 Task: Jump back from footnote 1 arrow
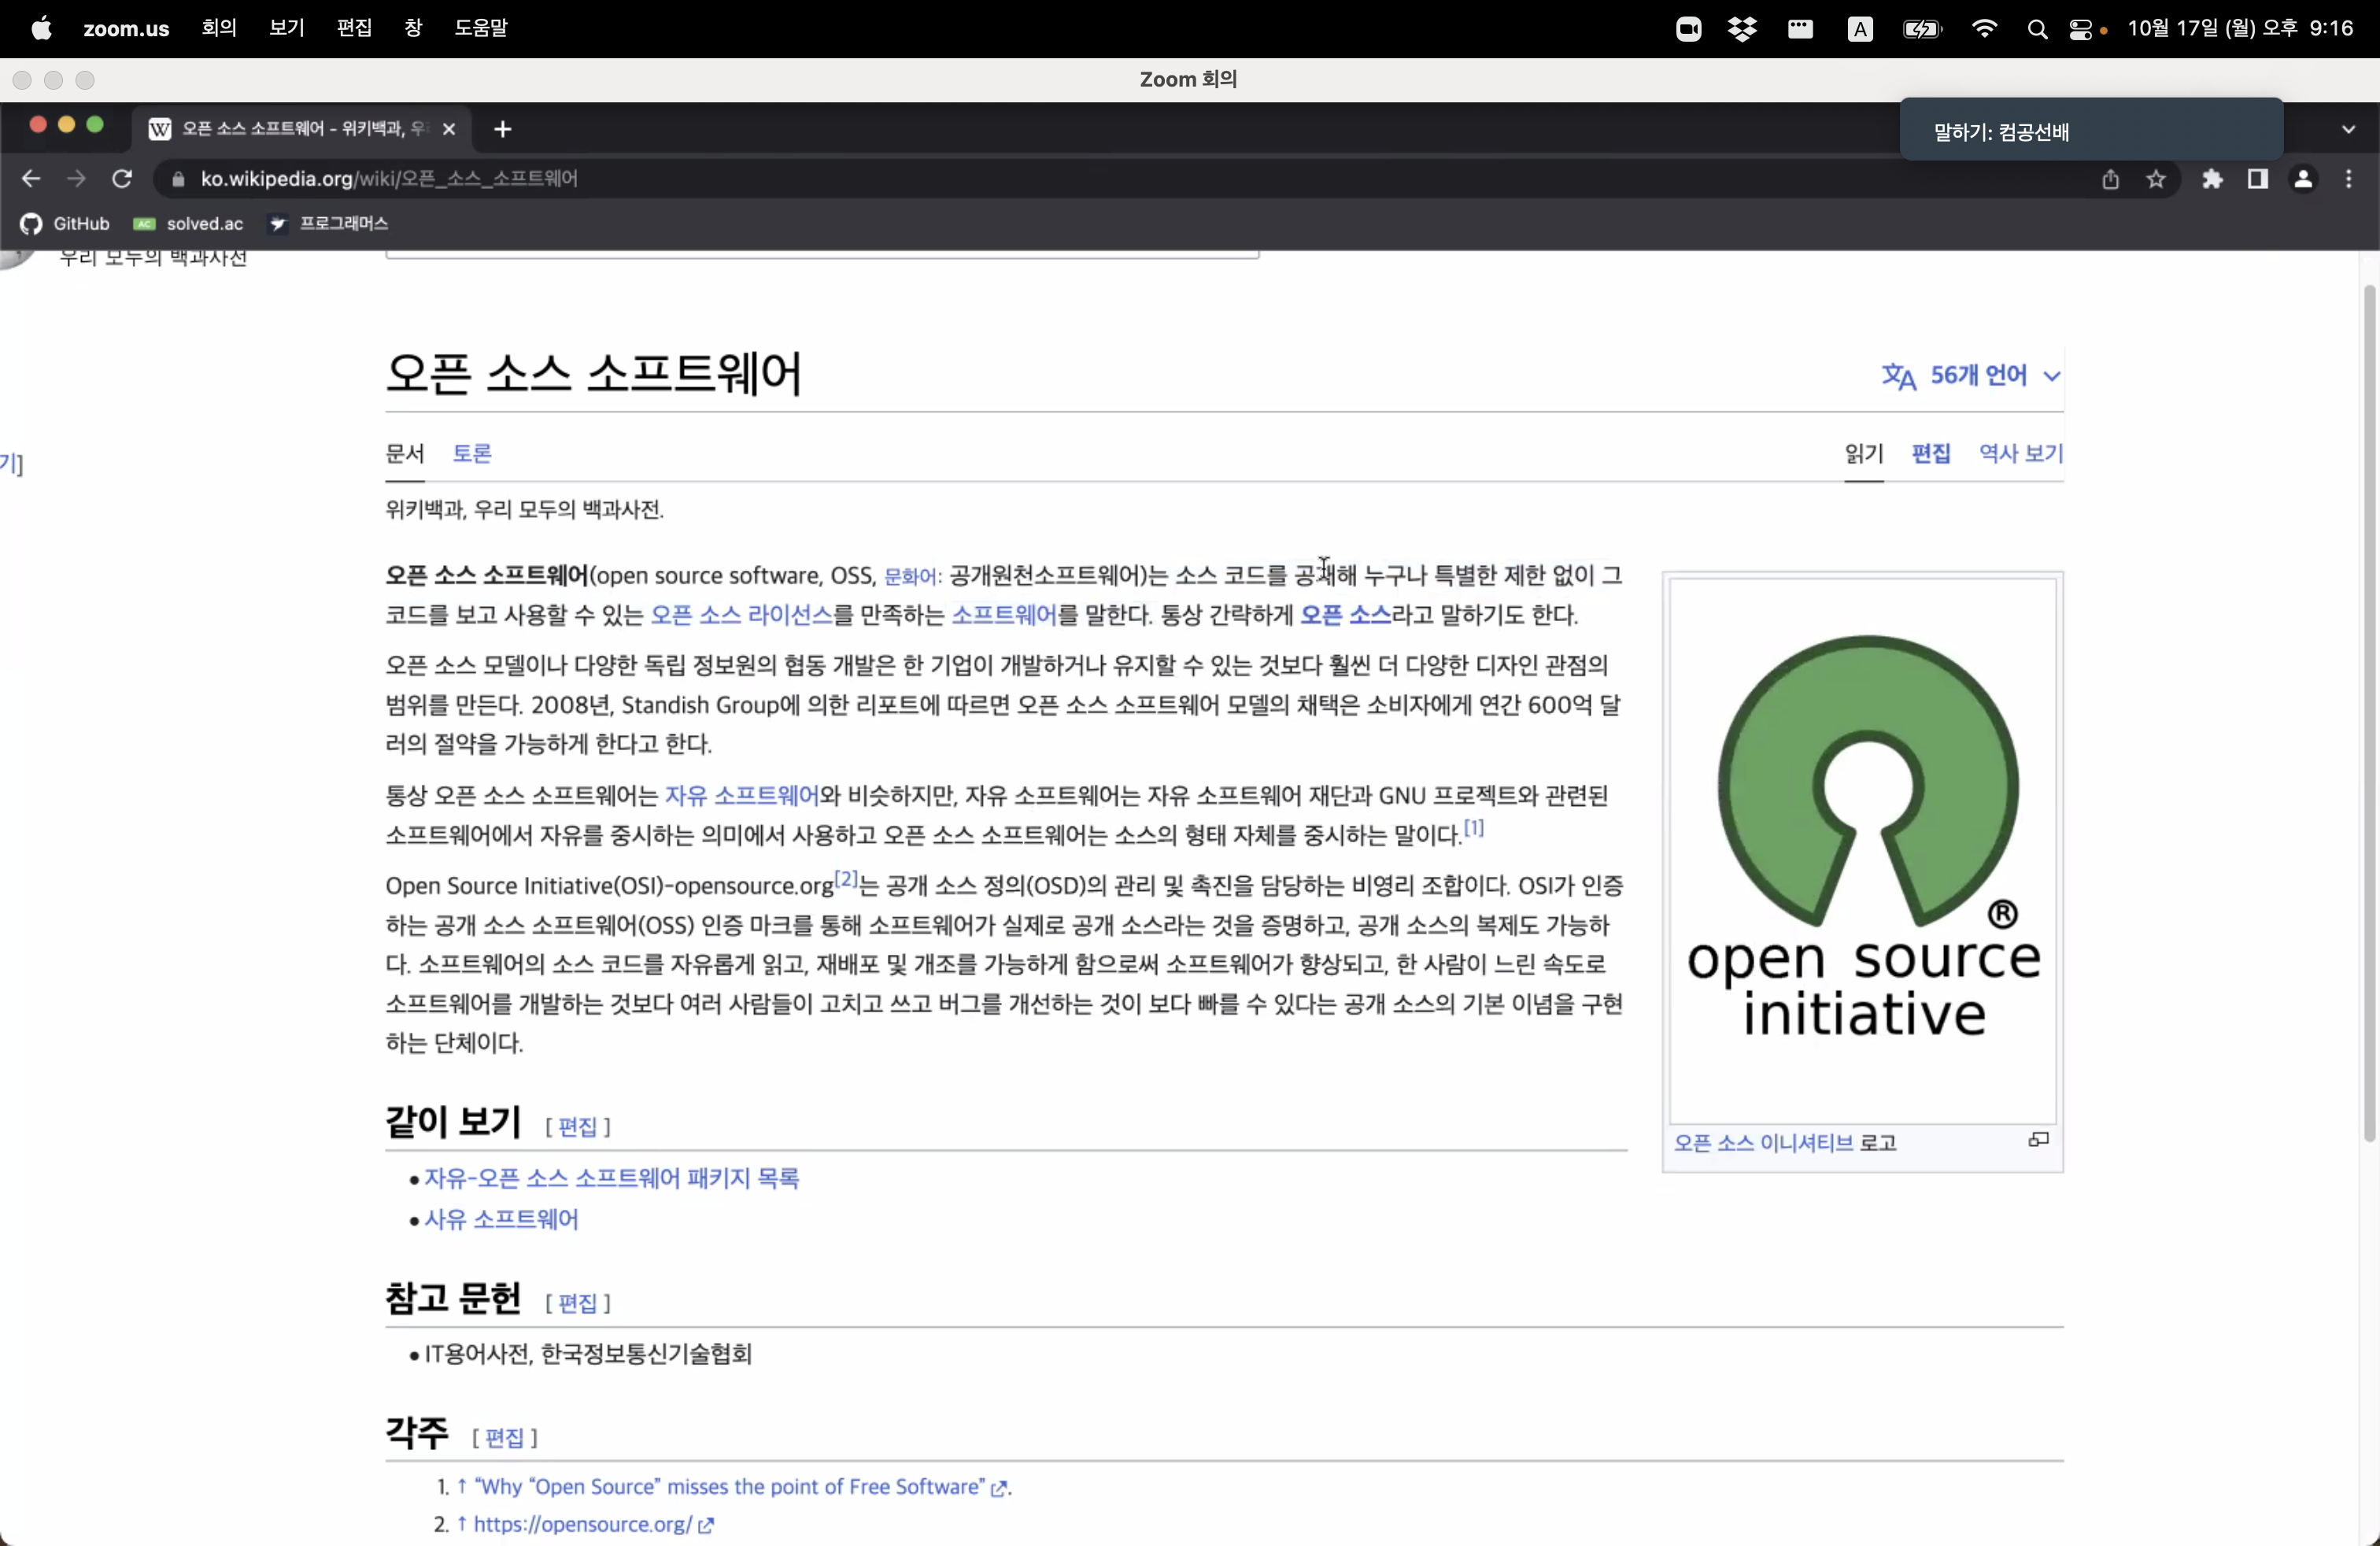coord(462,1487)
